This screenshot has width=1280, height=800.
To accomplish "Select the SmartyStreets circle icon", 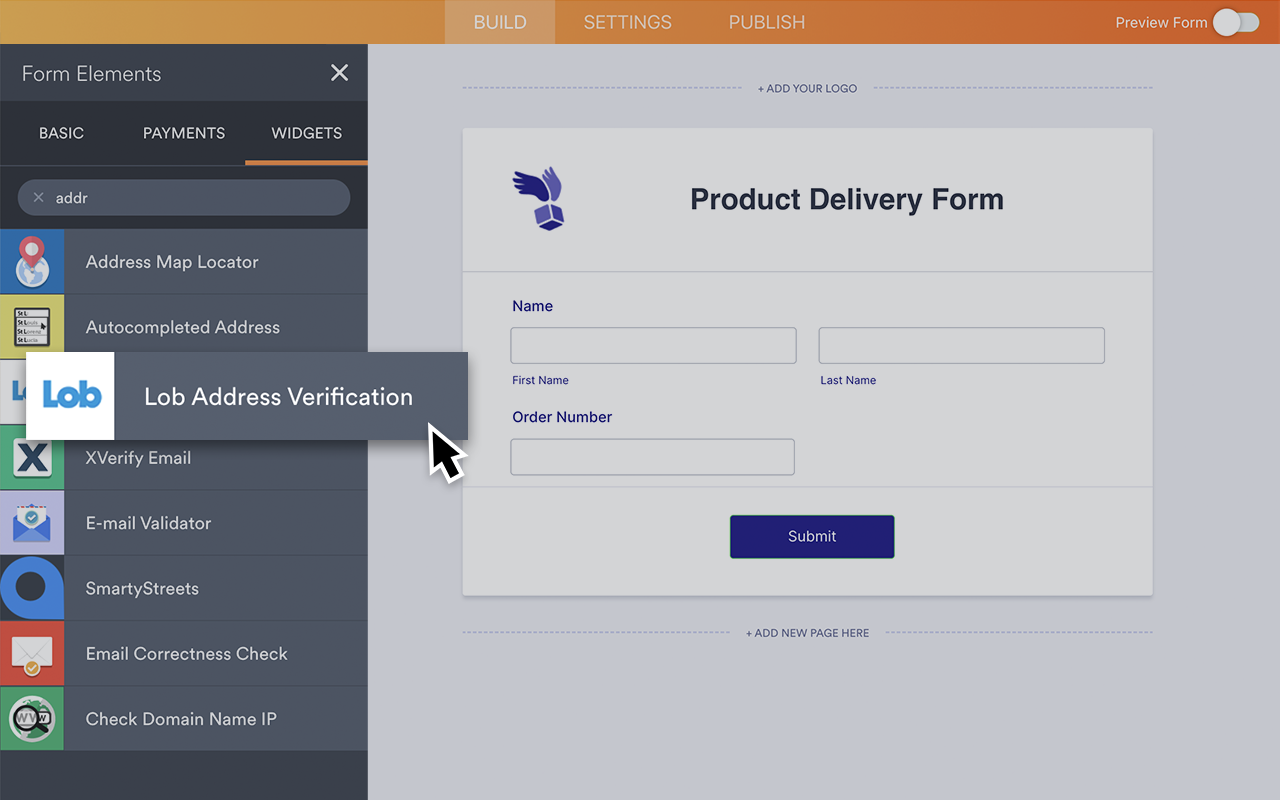I will [32, 588].
